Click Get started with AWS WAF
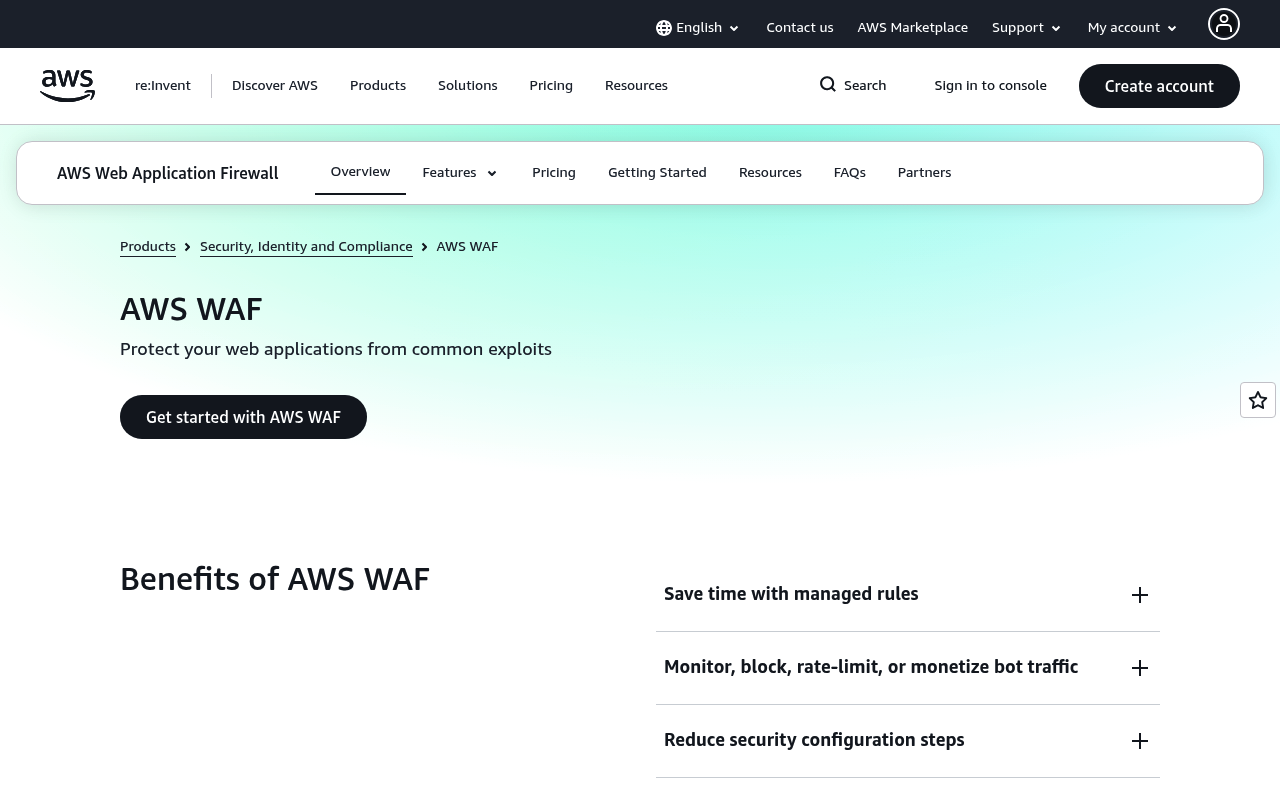 243,417
